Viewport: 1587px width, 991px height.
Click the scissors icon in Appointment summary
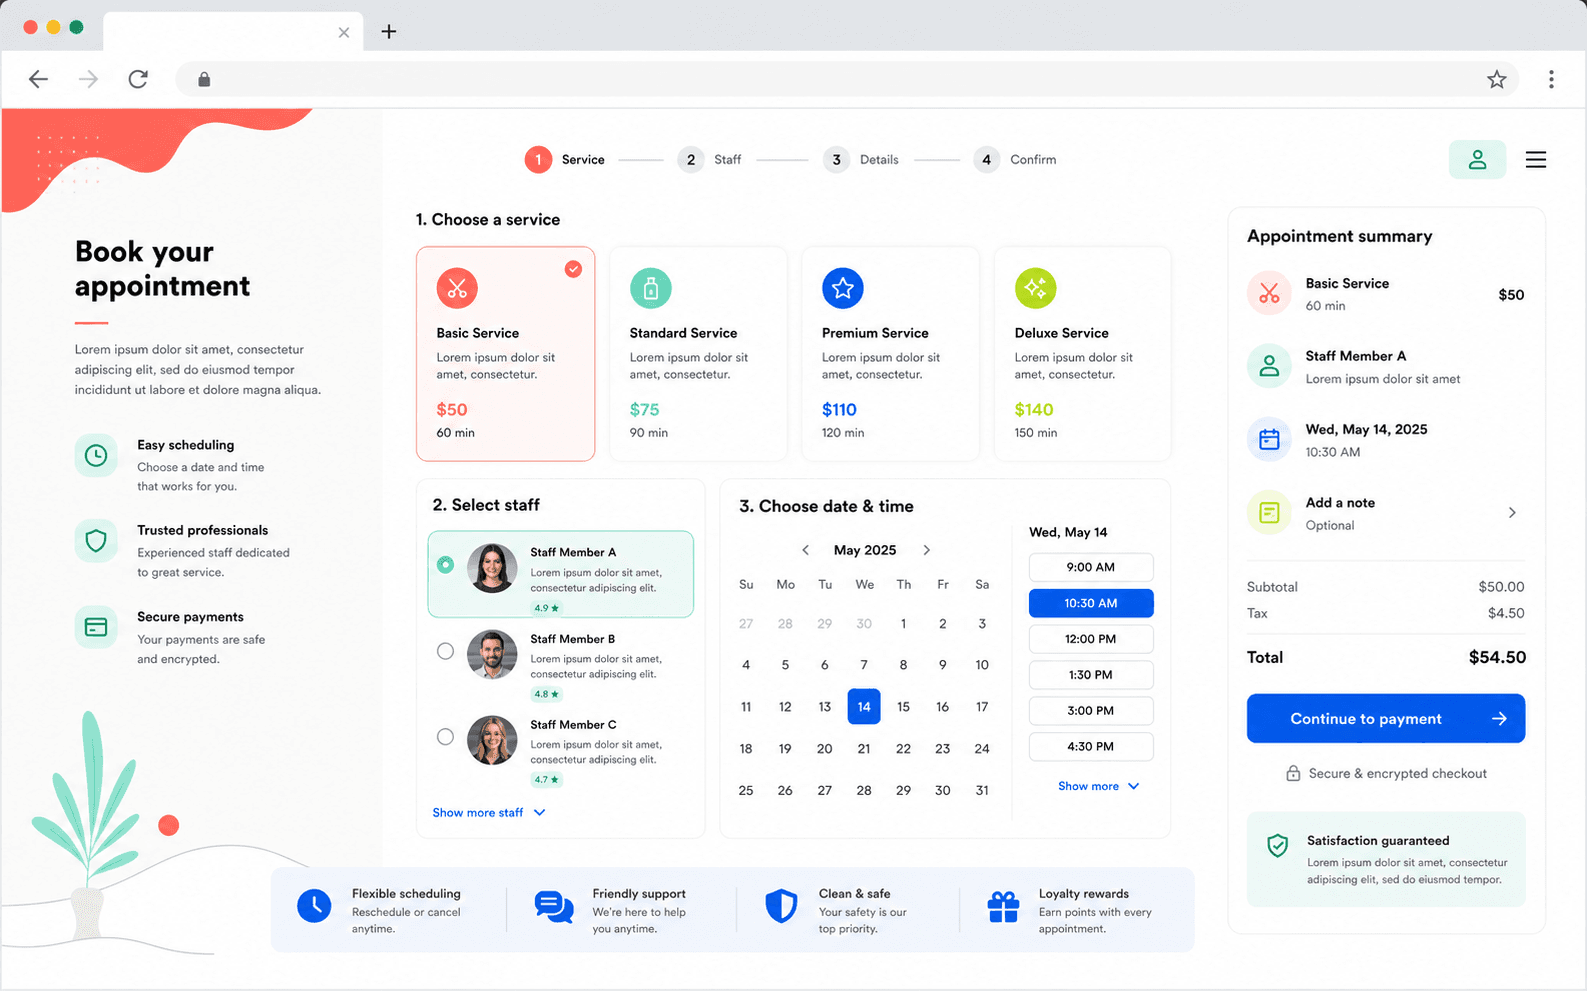pos(1269,294)
